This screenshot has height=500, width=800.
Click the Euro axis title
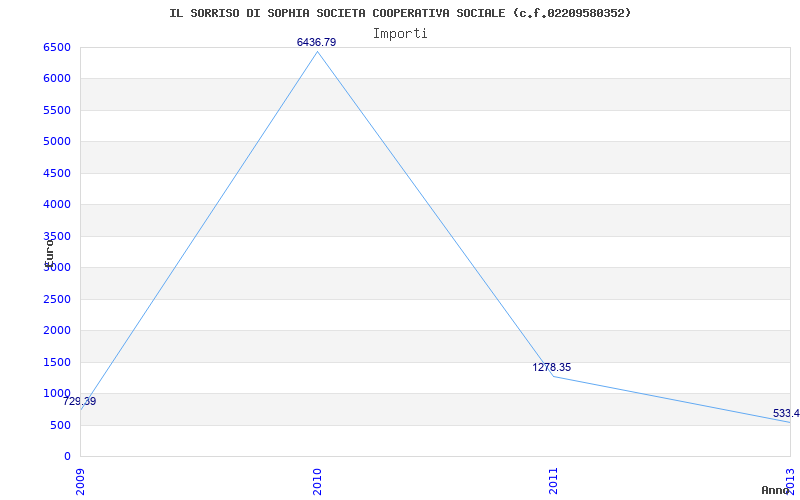49,254
